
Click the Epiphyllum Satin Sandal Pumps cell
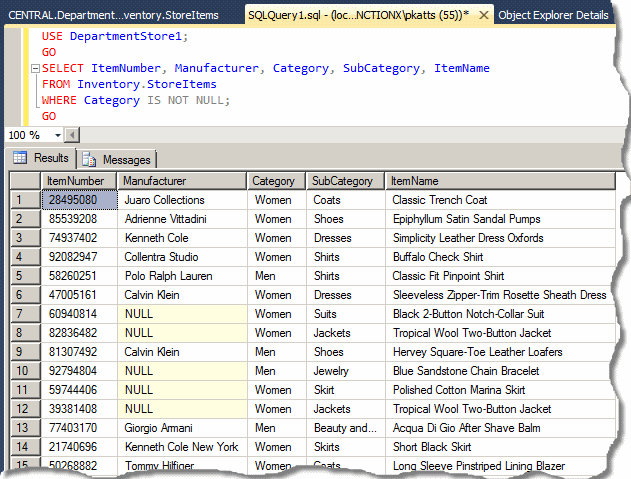pyautogui.click(x=500, y=219)
